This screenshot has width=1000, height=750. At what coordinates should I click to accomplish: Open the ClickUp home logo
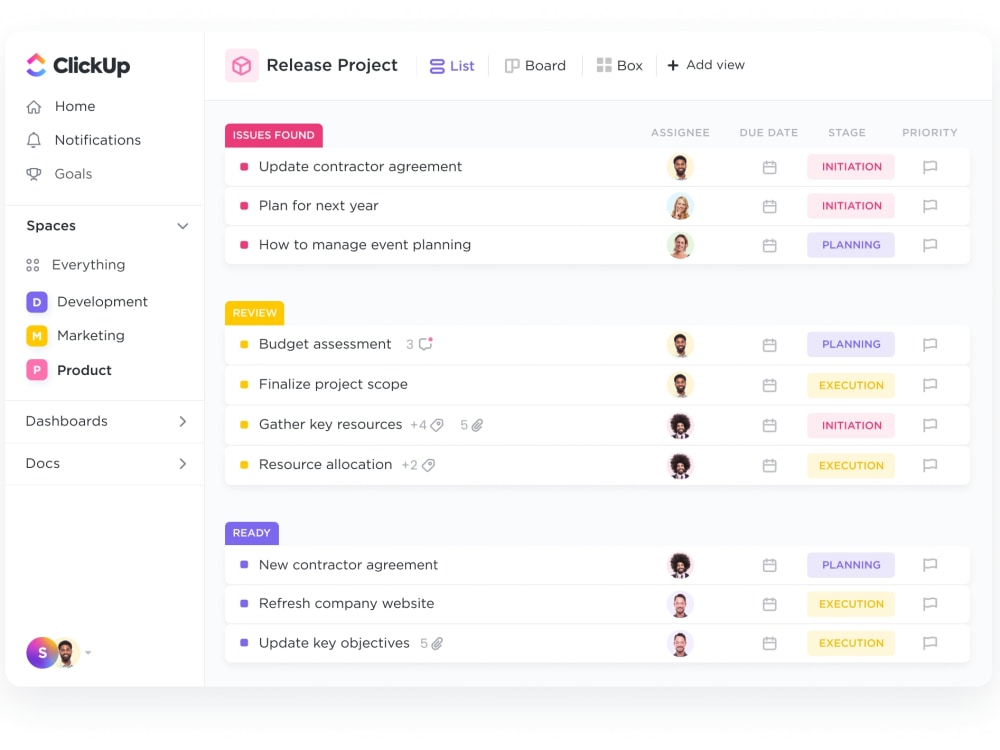pos(77,65)
